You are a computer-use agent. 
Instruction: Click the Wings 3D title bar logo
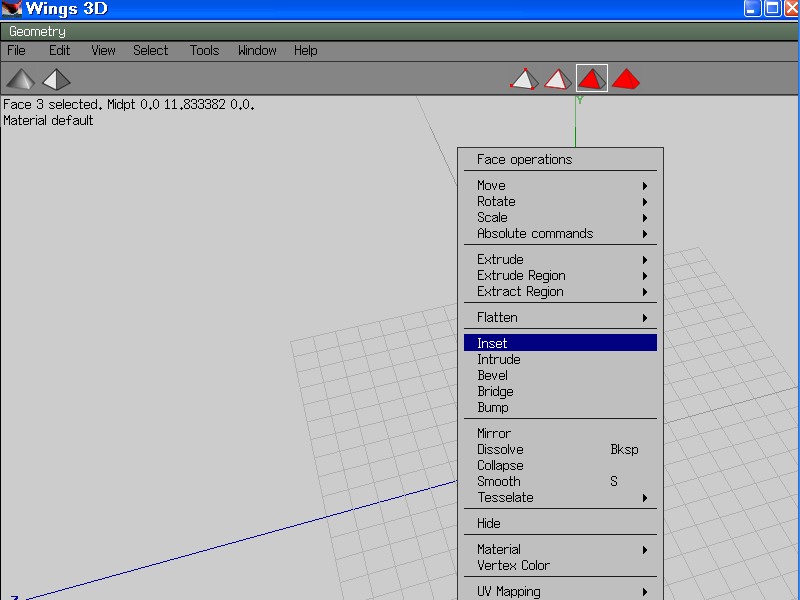coord(11,9)
